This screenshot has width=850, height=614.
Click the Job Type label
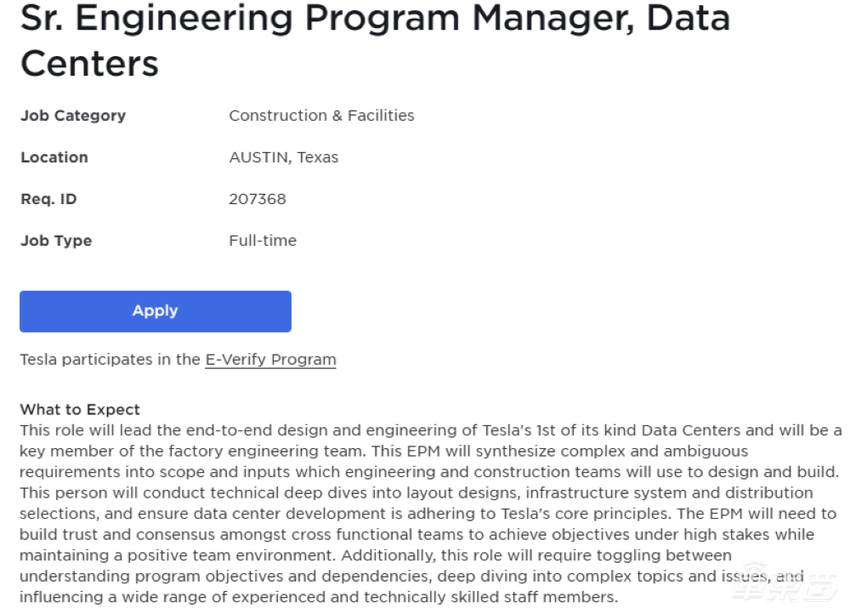click(56, 241)
